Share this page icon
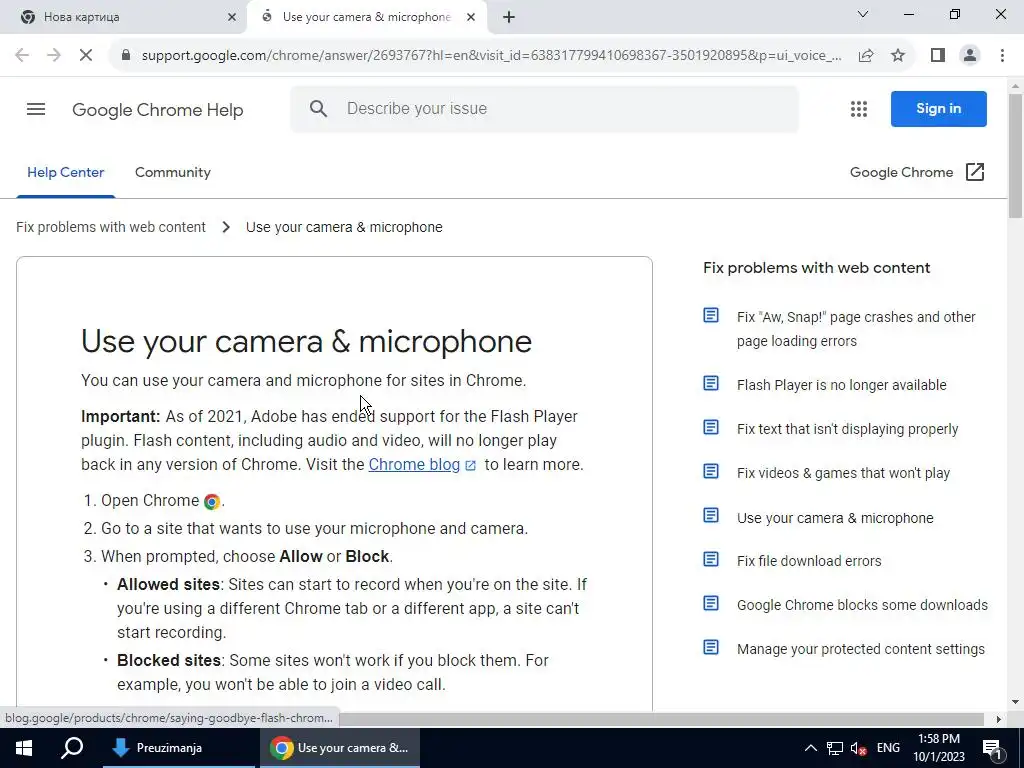This screenshot has width=1024, height=768. click(x=866, y=56)
